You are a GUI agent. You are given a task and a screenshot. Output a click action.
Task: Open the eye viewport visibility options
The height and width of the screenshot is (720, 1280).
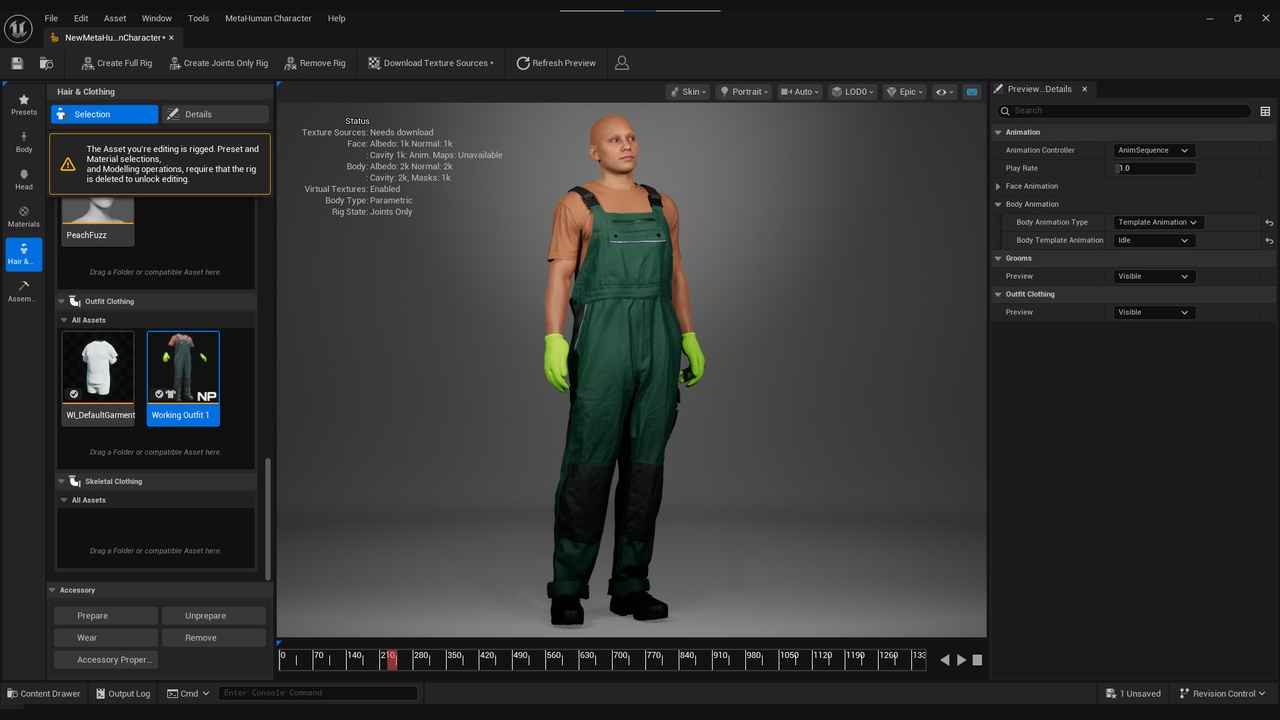tap(944, 92)
